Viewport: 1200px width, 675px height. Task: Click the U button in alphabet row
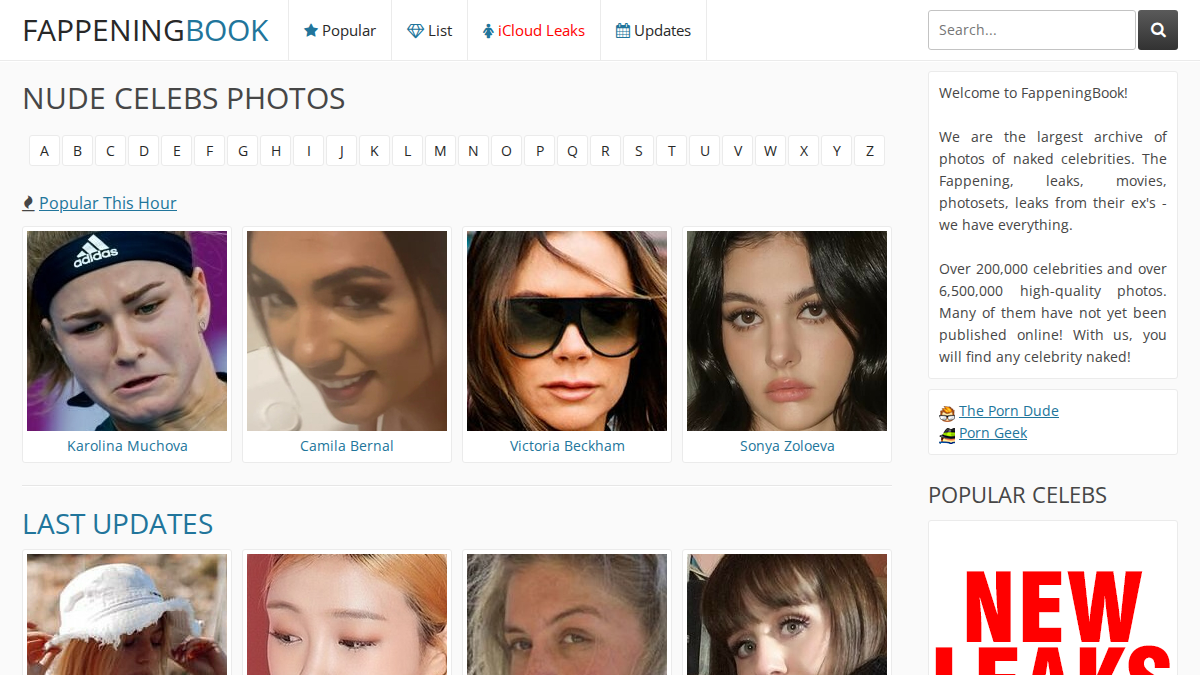click(704, 151)
